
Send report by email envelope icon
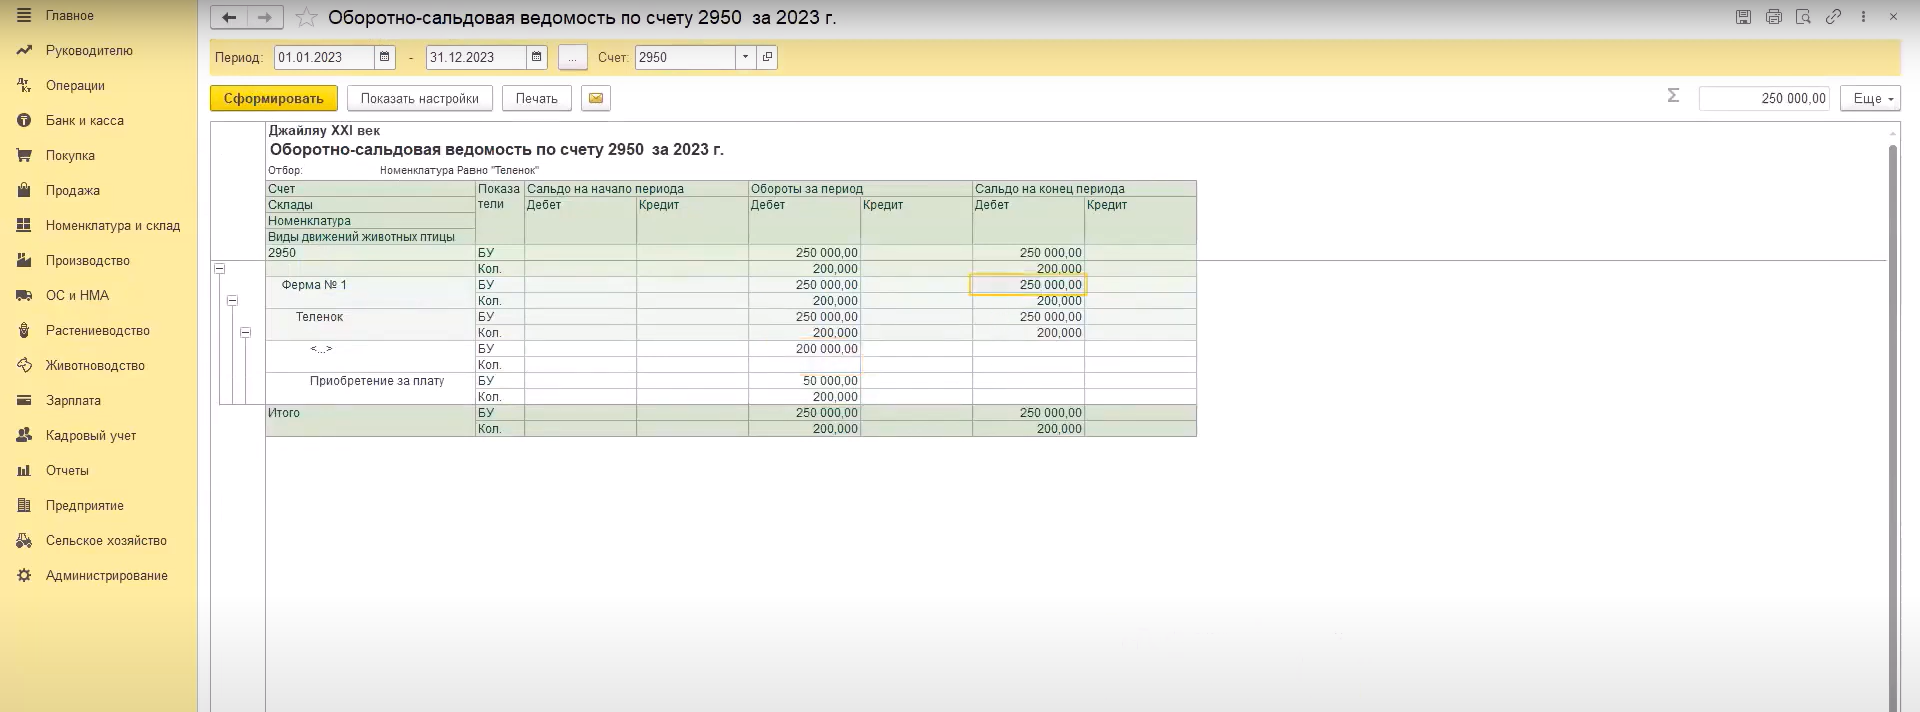click(595, 98)
